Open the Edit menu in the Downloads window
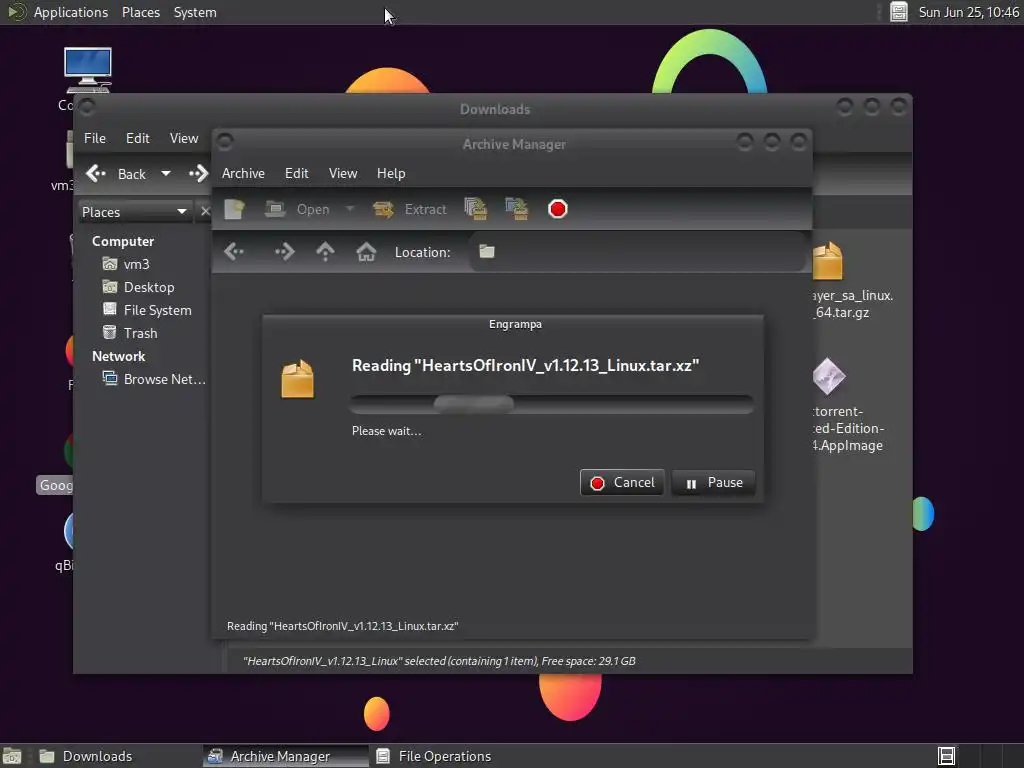 [x=138, y=138]
